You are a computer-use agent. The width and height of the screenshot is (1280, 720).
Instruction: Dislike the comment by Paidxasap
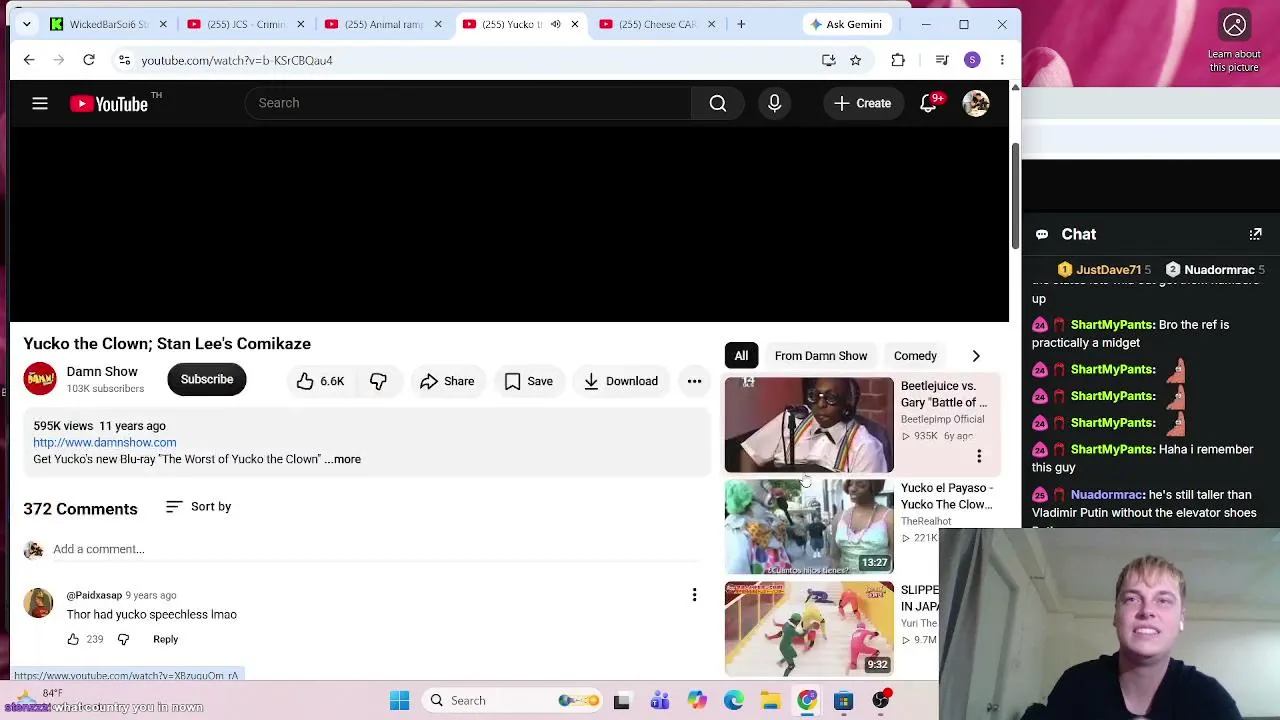(123, 639)
